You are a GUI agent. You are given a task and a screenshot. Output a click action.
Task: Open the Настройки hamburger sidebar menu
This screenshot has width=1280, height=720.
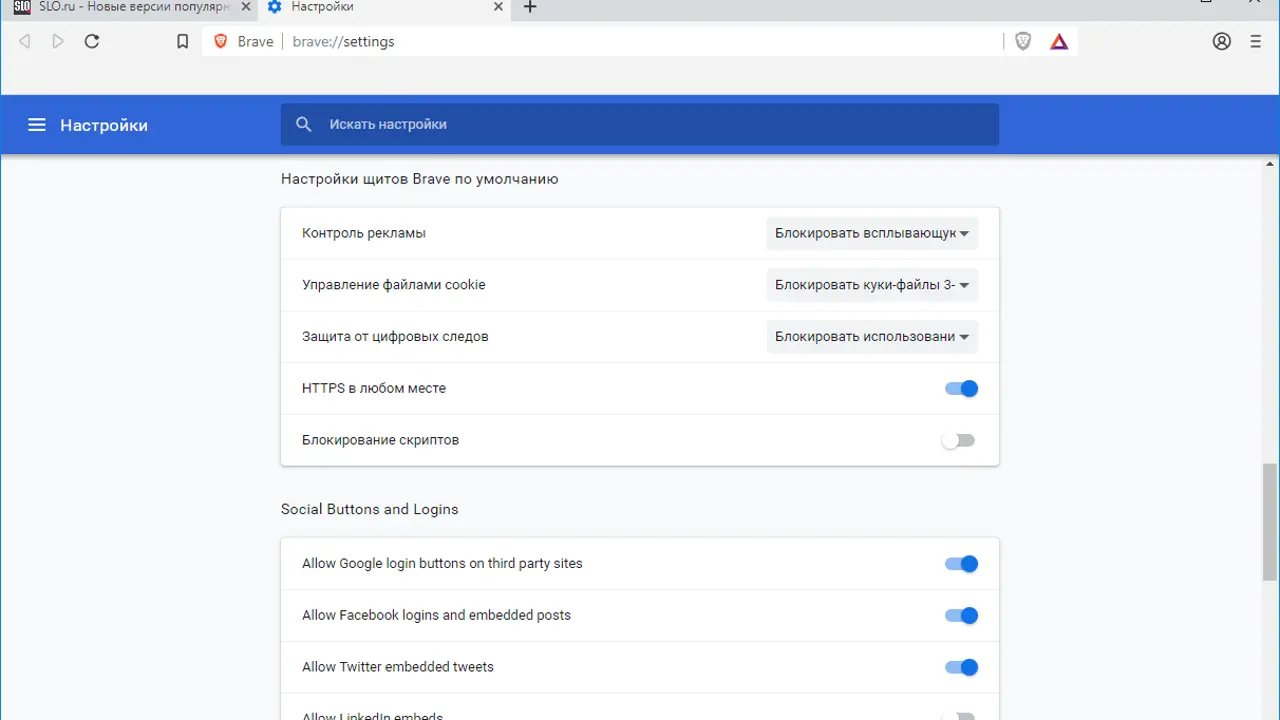click(x=37, y=125)
